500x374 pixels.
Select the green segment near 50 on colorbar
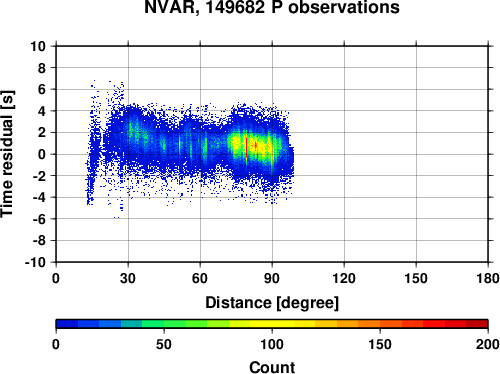coord(164,323)
